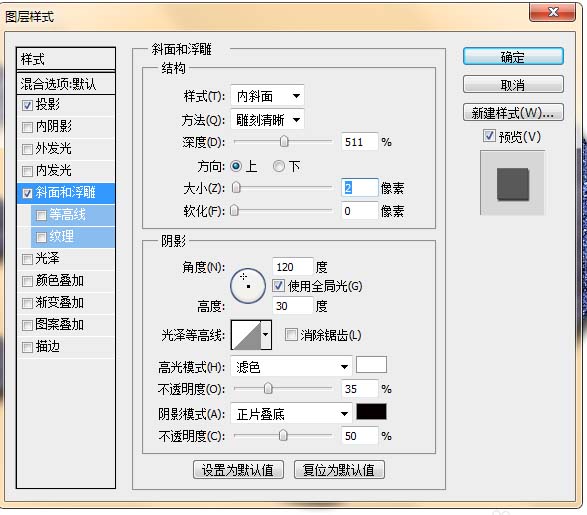Click the 高度 field showing 30
The height and width of the screenshot is (515, 587).
[x=292, y=306]
